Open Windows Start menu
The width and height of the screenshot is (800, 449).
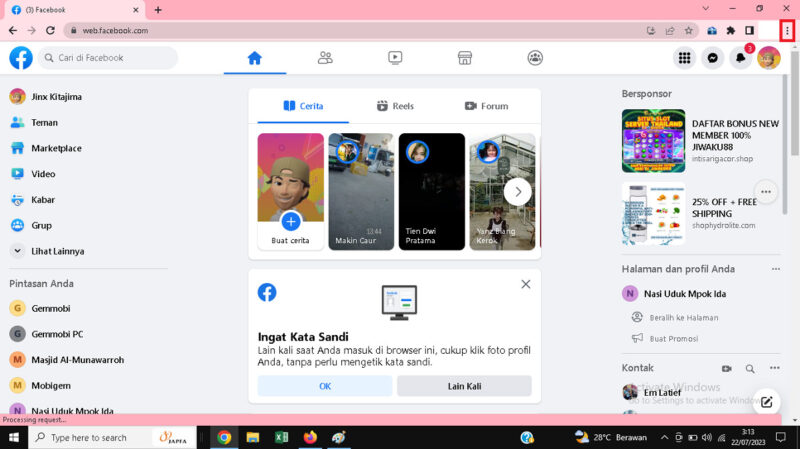point(14,437)
